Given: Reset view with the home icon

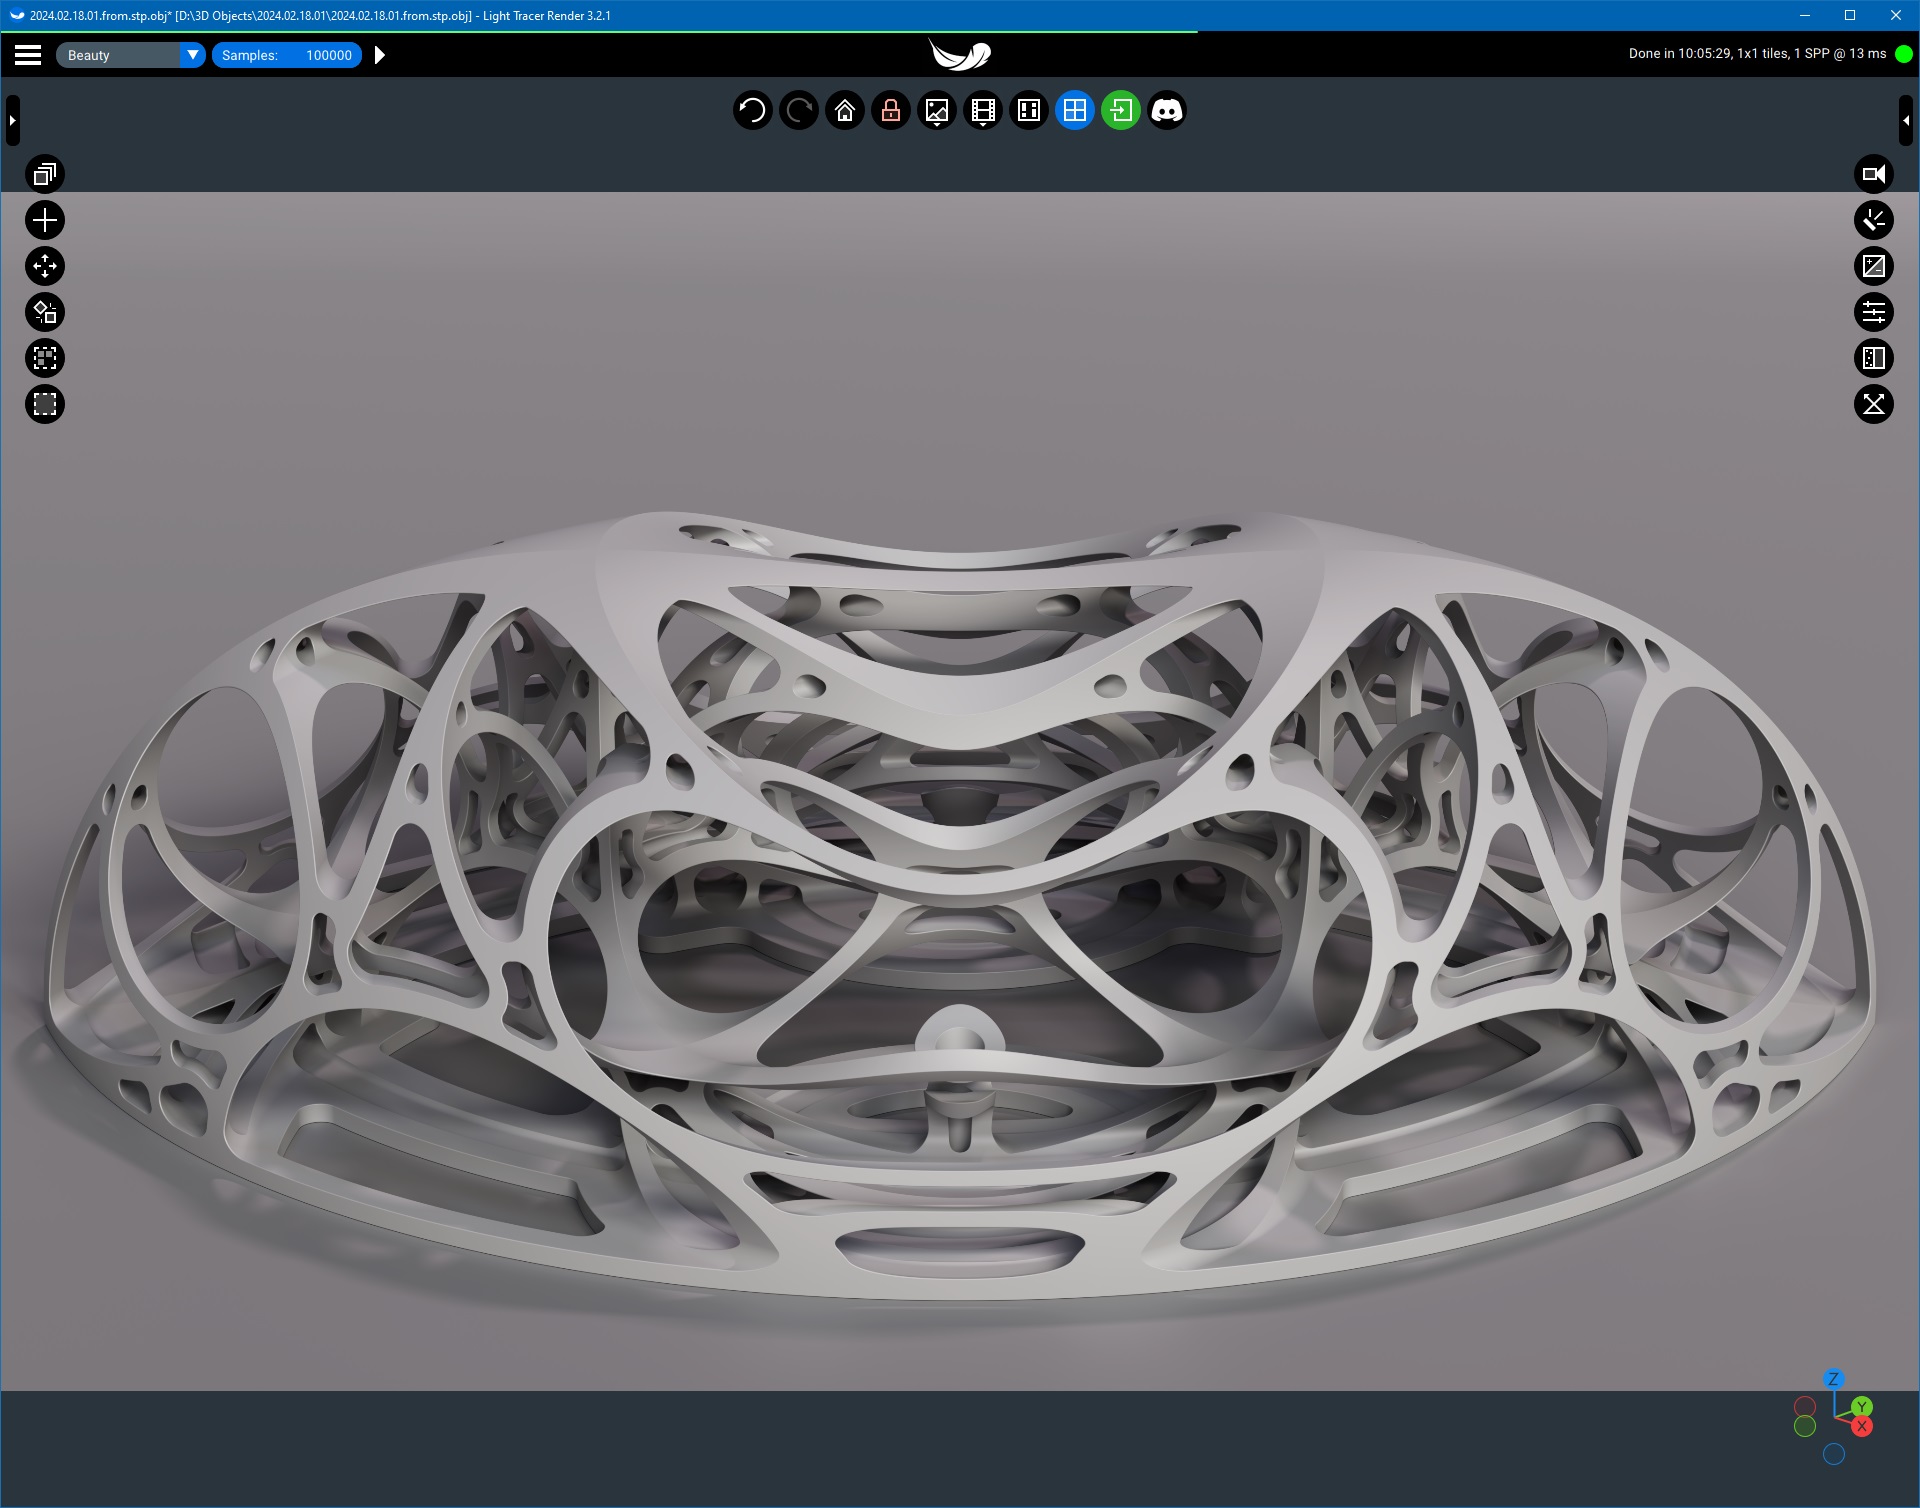Looking at the screenshot, I should [844, 110].
